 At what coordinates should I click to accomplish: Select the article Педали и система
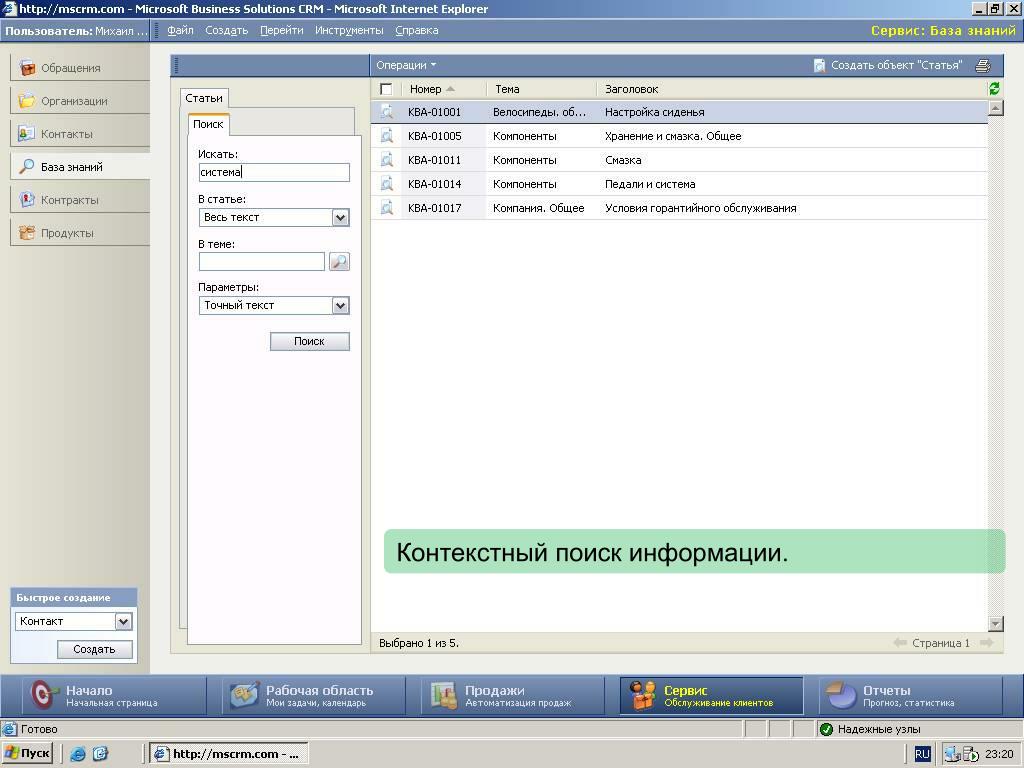click(679, 184)
